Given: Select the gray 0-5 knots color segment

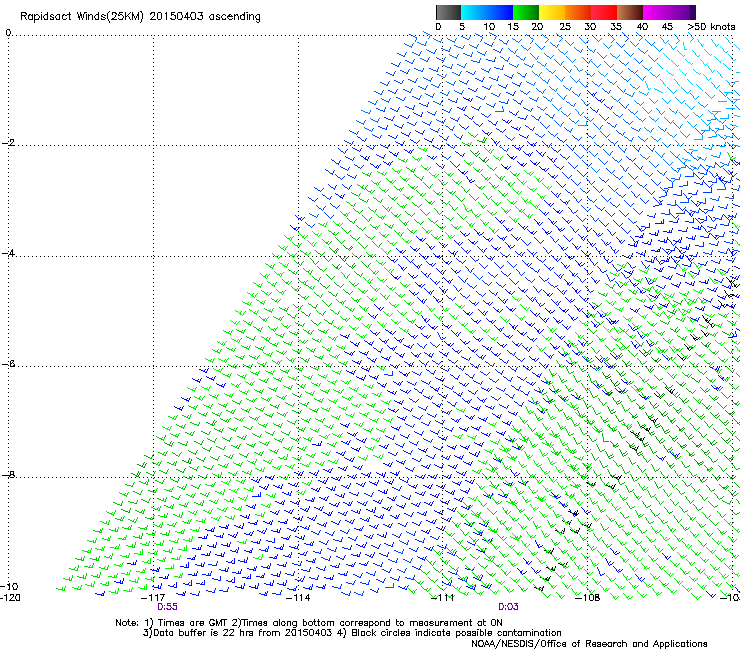Looking at the screenshot, I should [448, 12].
